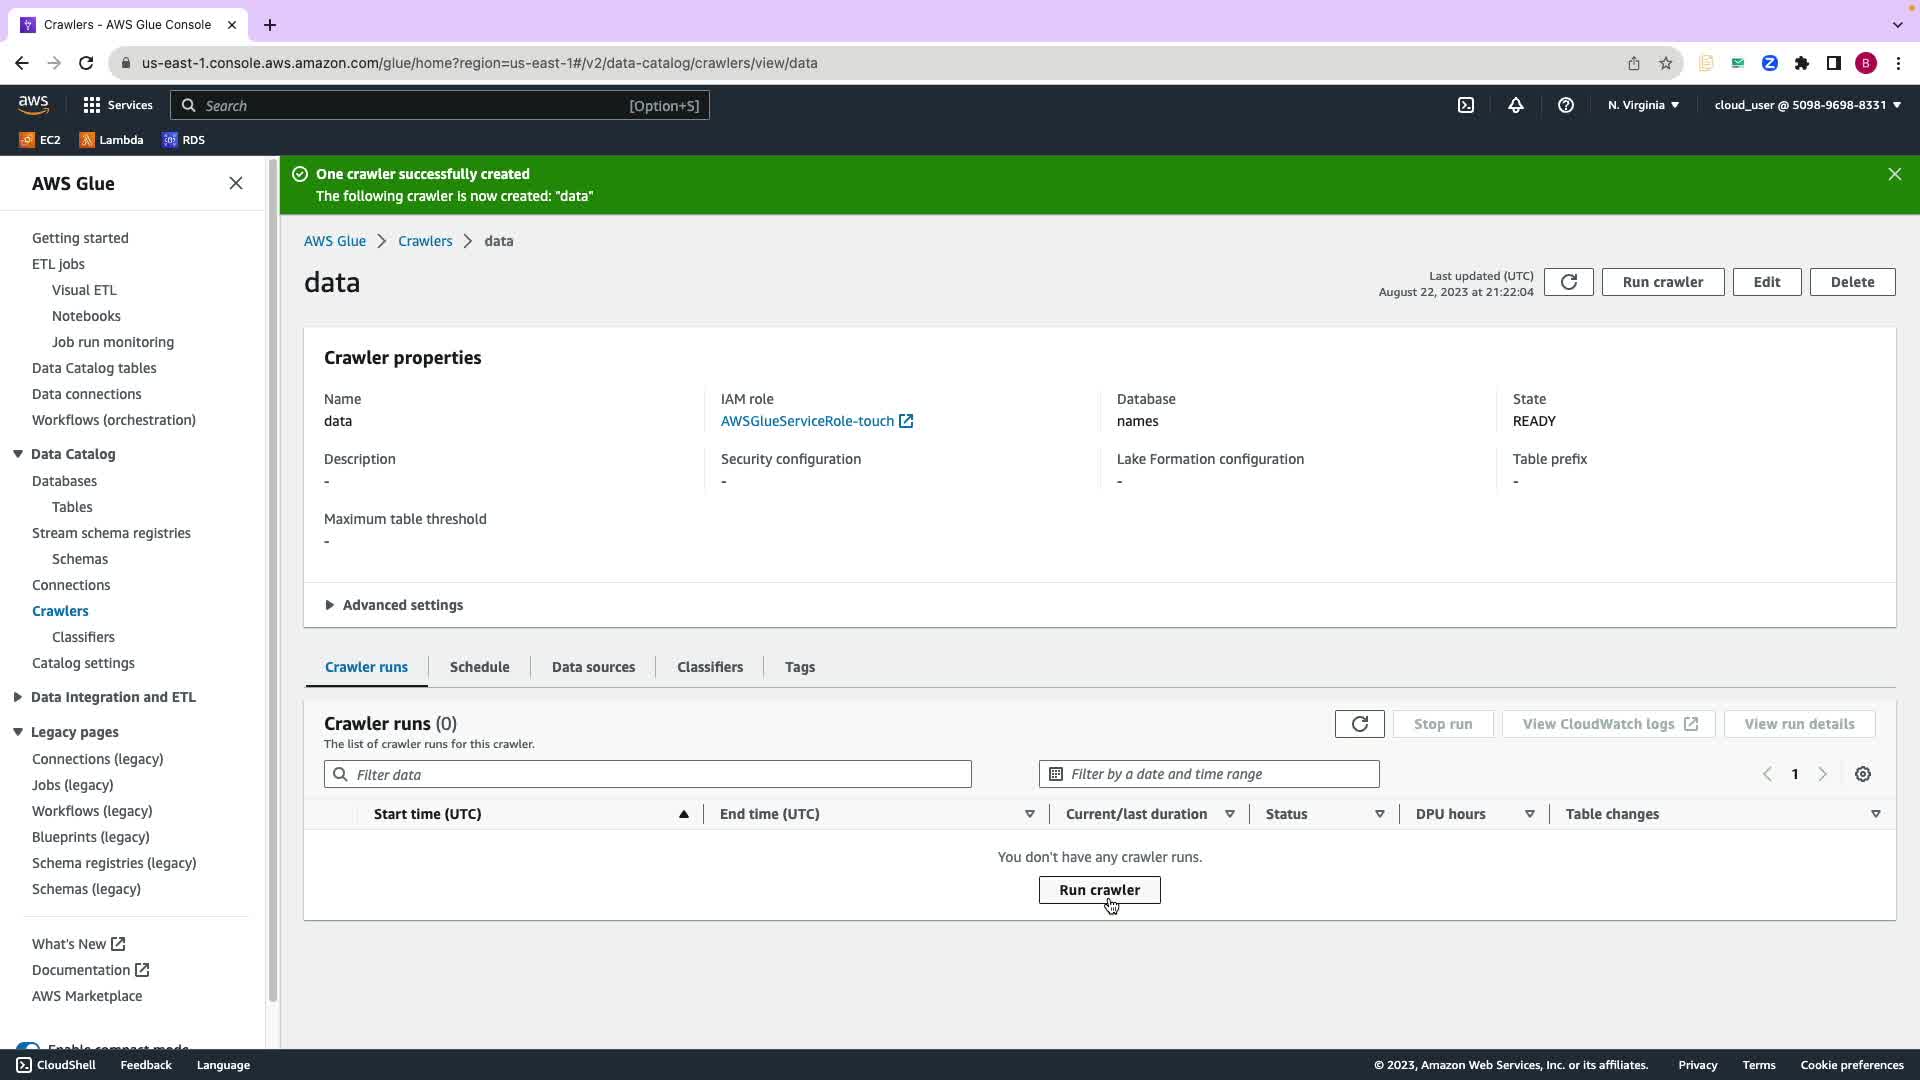
Task: Open CloudShell terminal icon in top bar
Action: (x=1465, y=105)
